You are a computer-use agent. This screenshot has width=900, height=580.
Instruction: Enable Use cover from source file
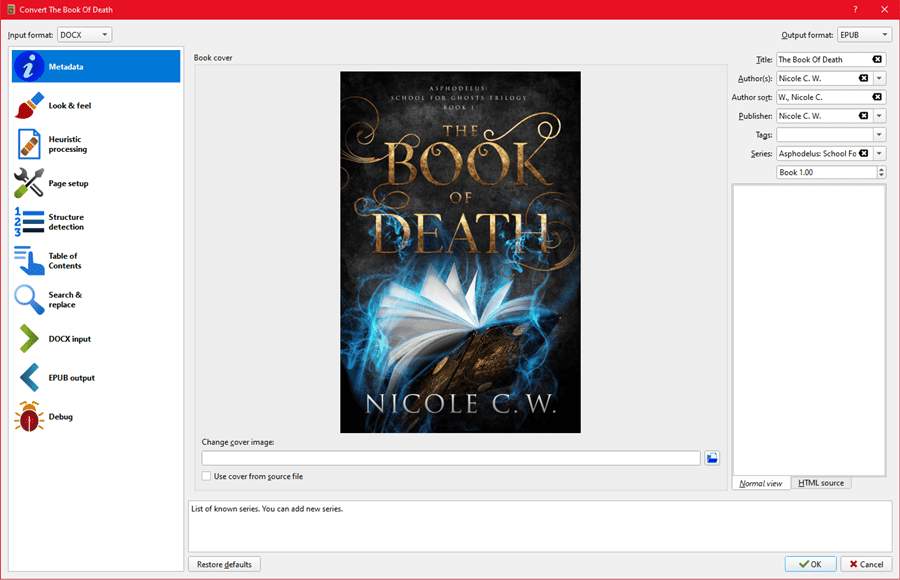[206, 476]
